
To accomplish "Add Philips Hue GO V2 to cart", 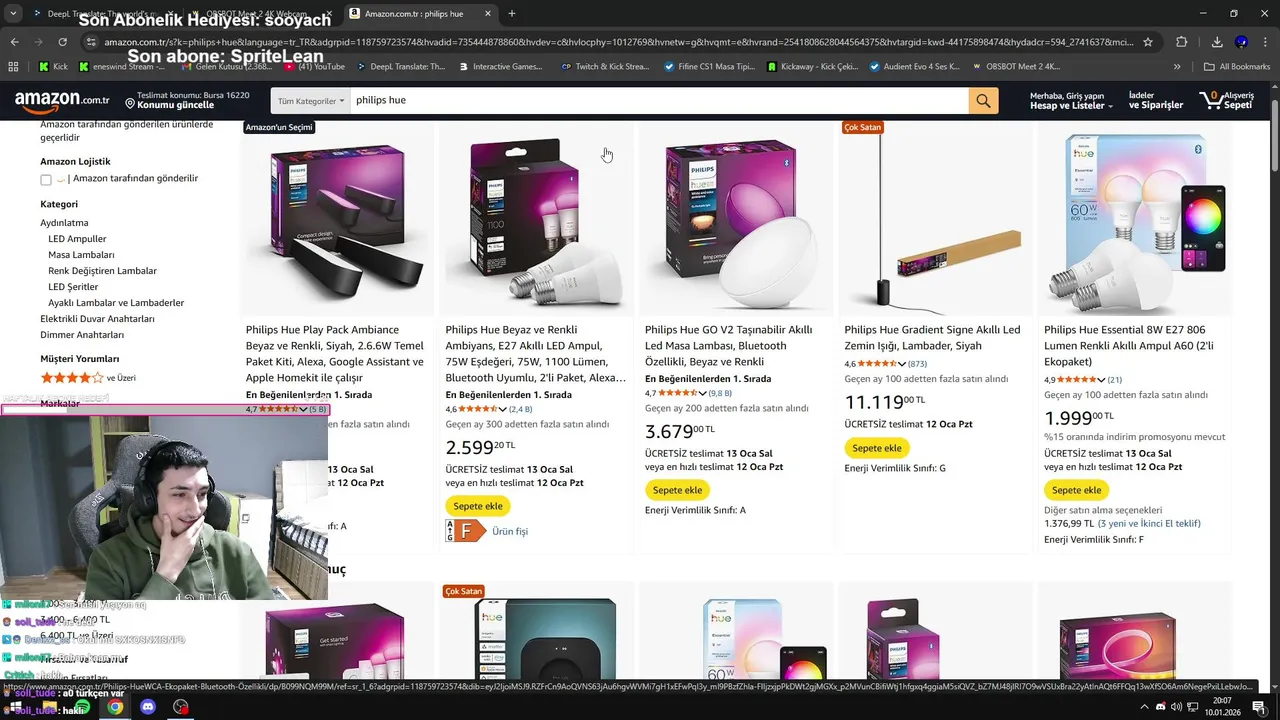I will coord(677,490).
